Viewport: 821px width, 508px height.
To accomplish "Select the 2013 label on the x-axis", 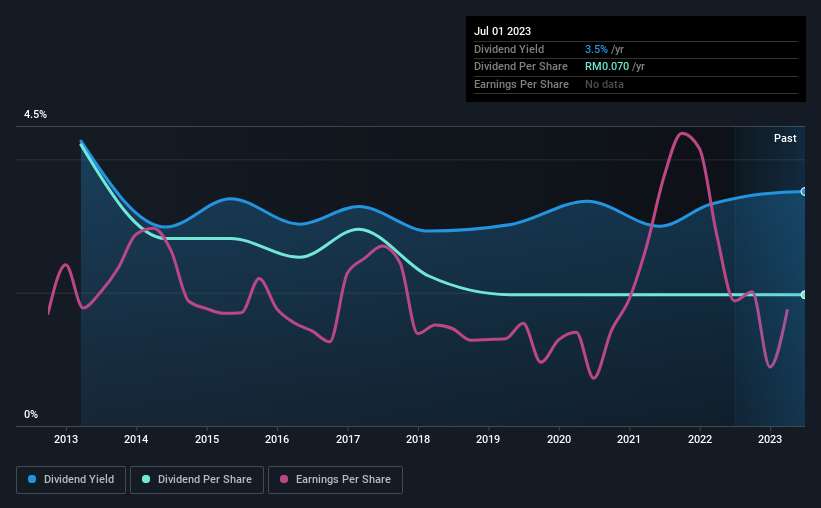I will click(66, 439).
